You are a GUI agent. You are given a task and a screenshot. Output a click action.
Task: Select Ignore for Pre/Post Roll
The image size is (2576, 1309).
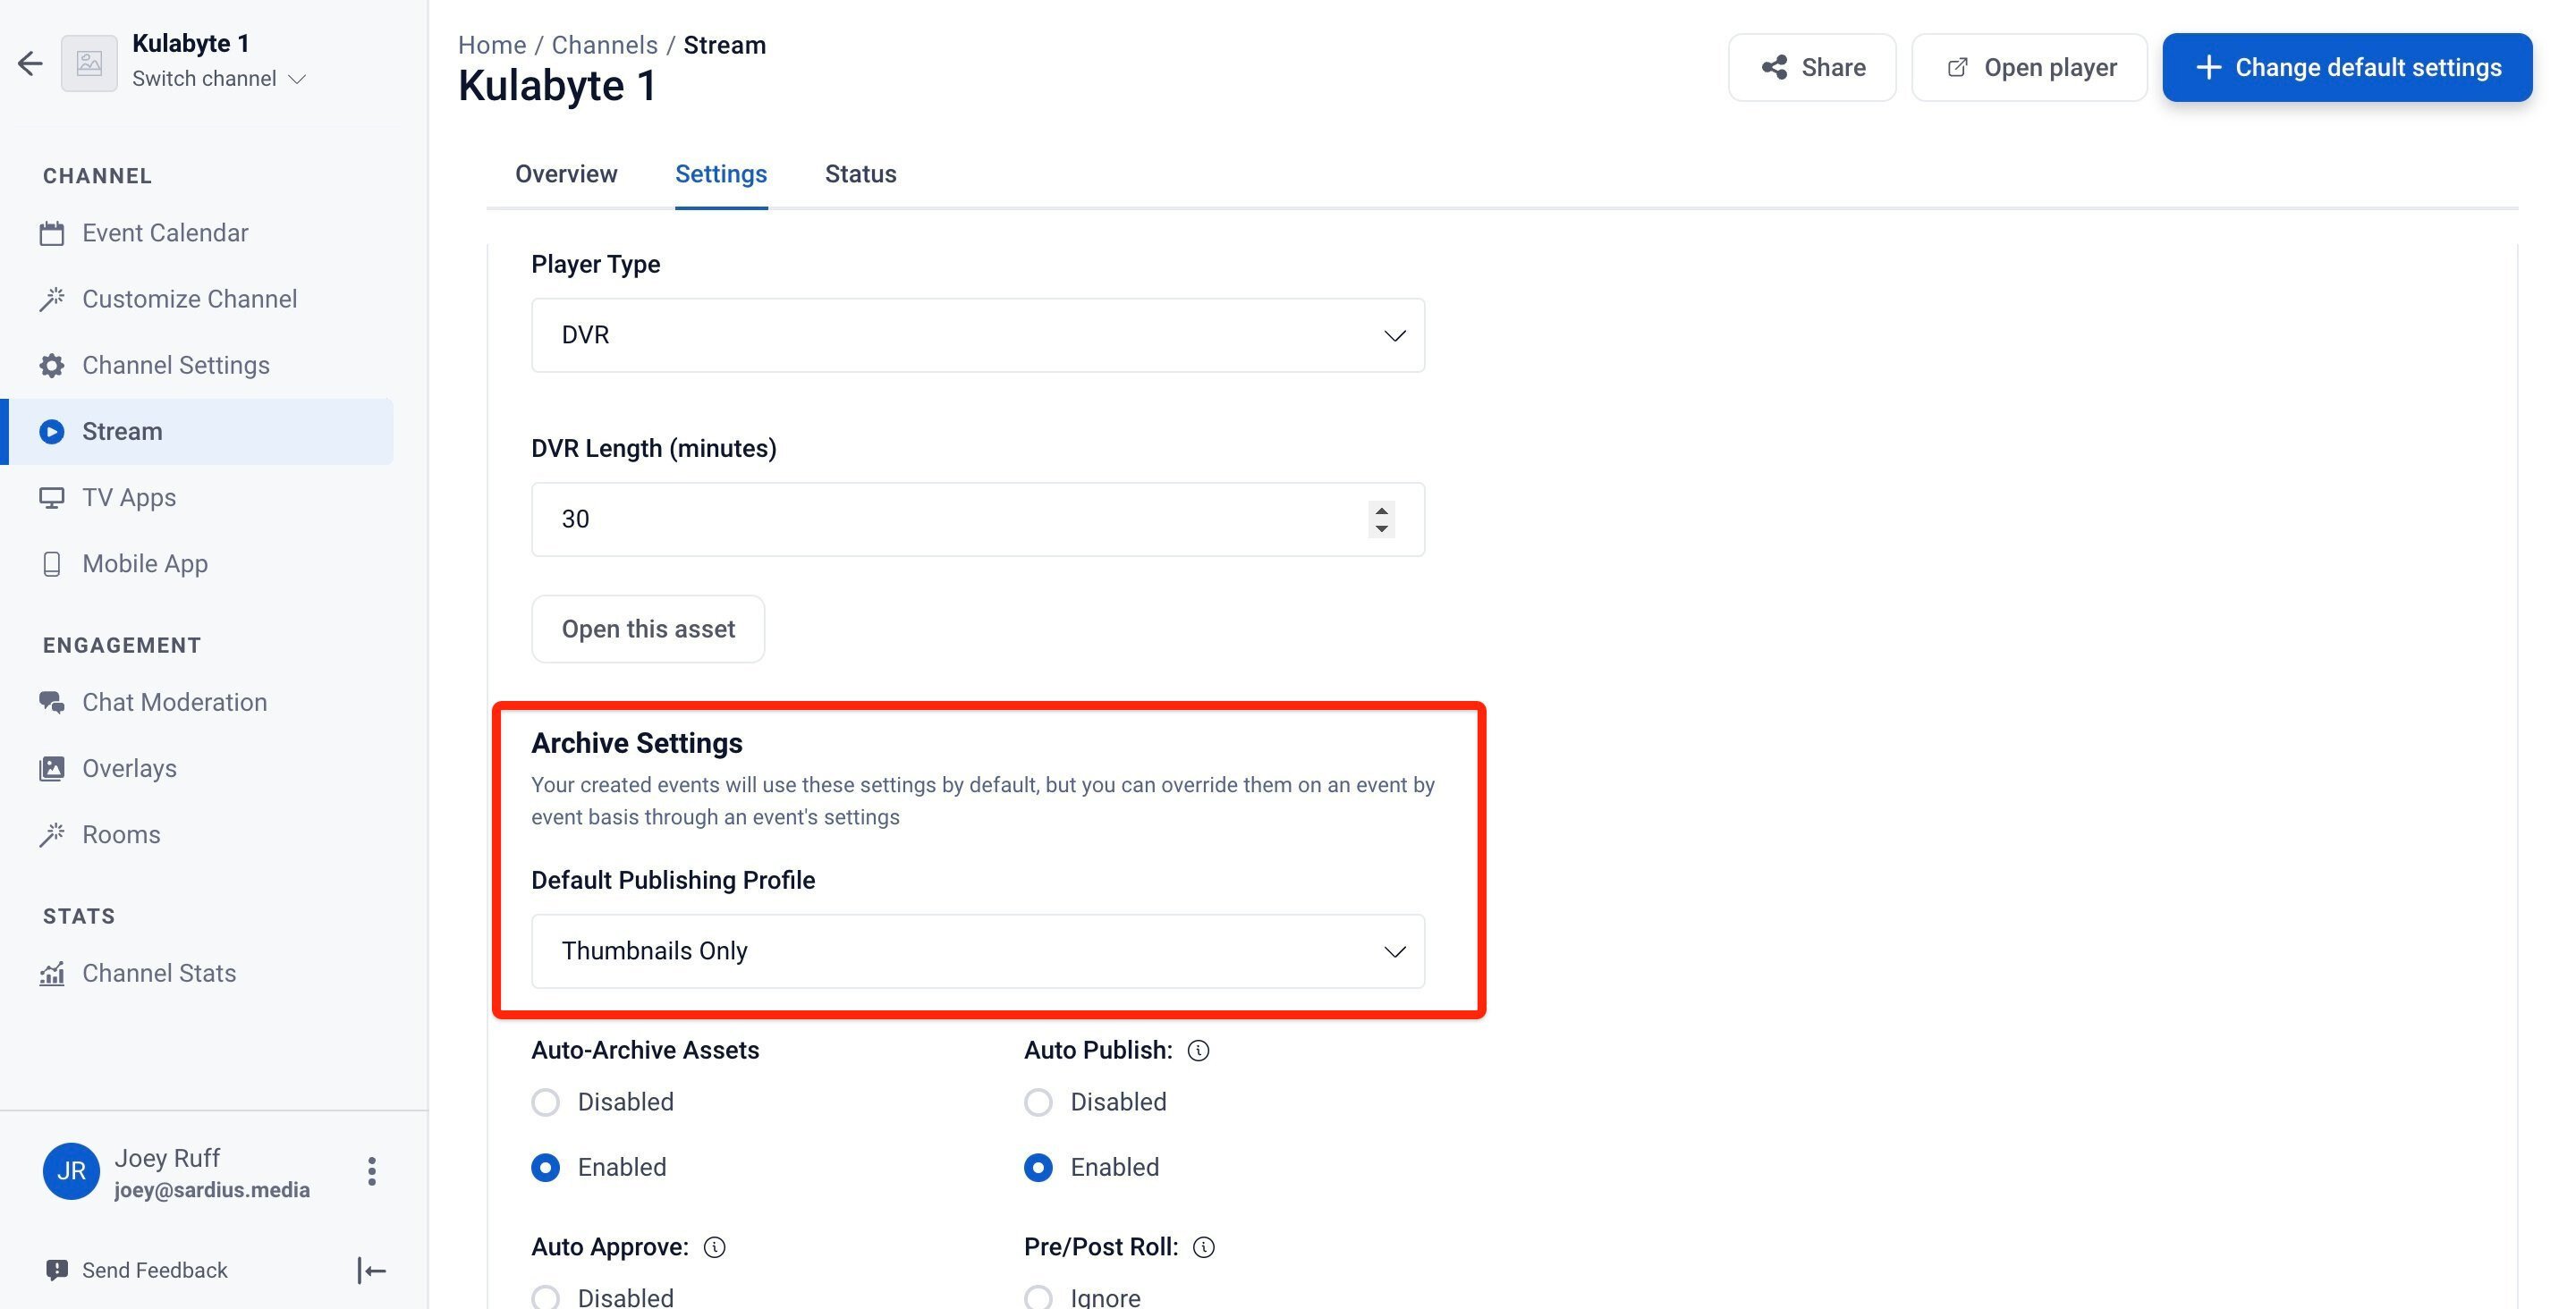click(x=1038, y=1298)
